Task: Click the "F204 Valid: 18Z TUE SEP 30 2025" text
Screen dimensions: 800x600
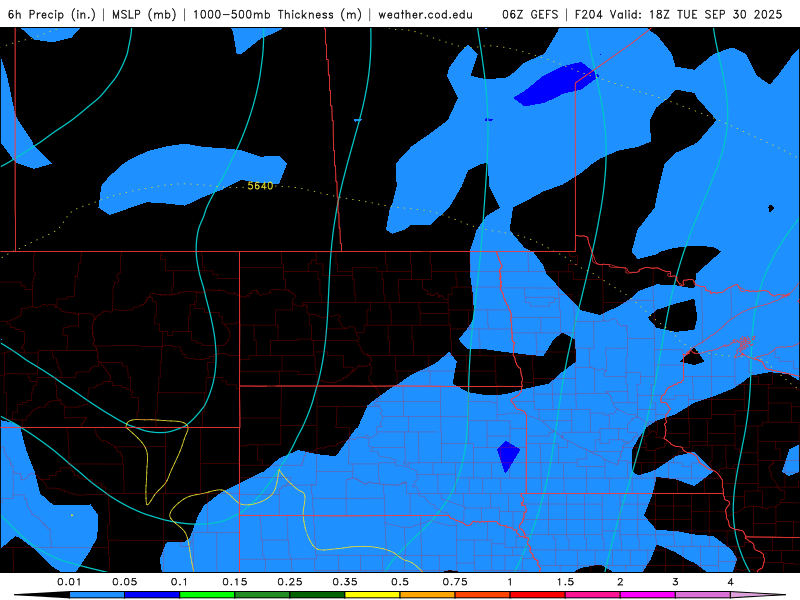Action: point(679,14)
